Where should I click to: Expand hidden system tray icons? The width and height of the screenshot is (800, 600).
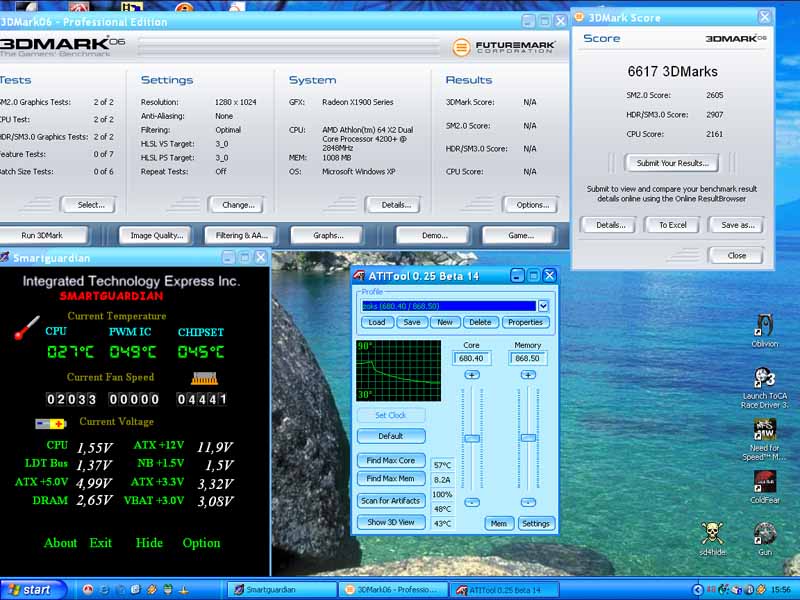698,589
